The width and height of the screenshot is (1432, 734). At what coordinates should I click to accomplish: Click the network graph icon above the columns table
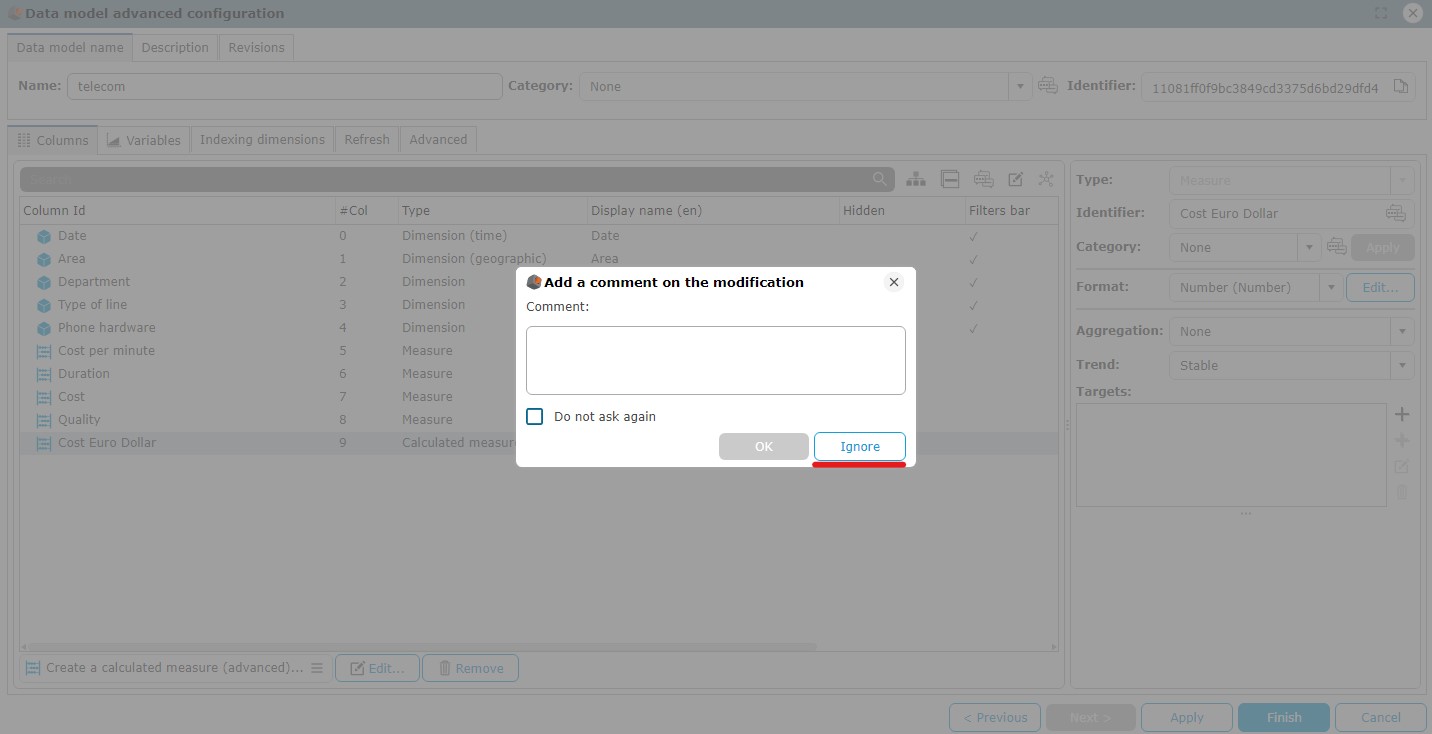point(1046,179)
